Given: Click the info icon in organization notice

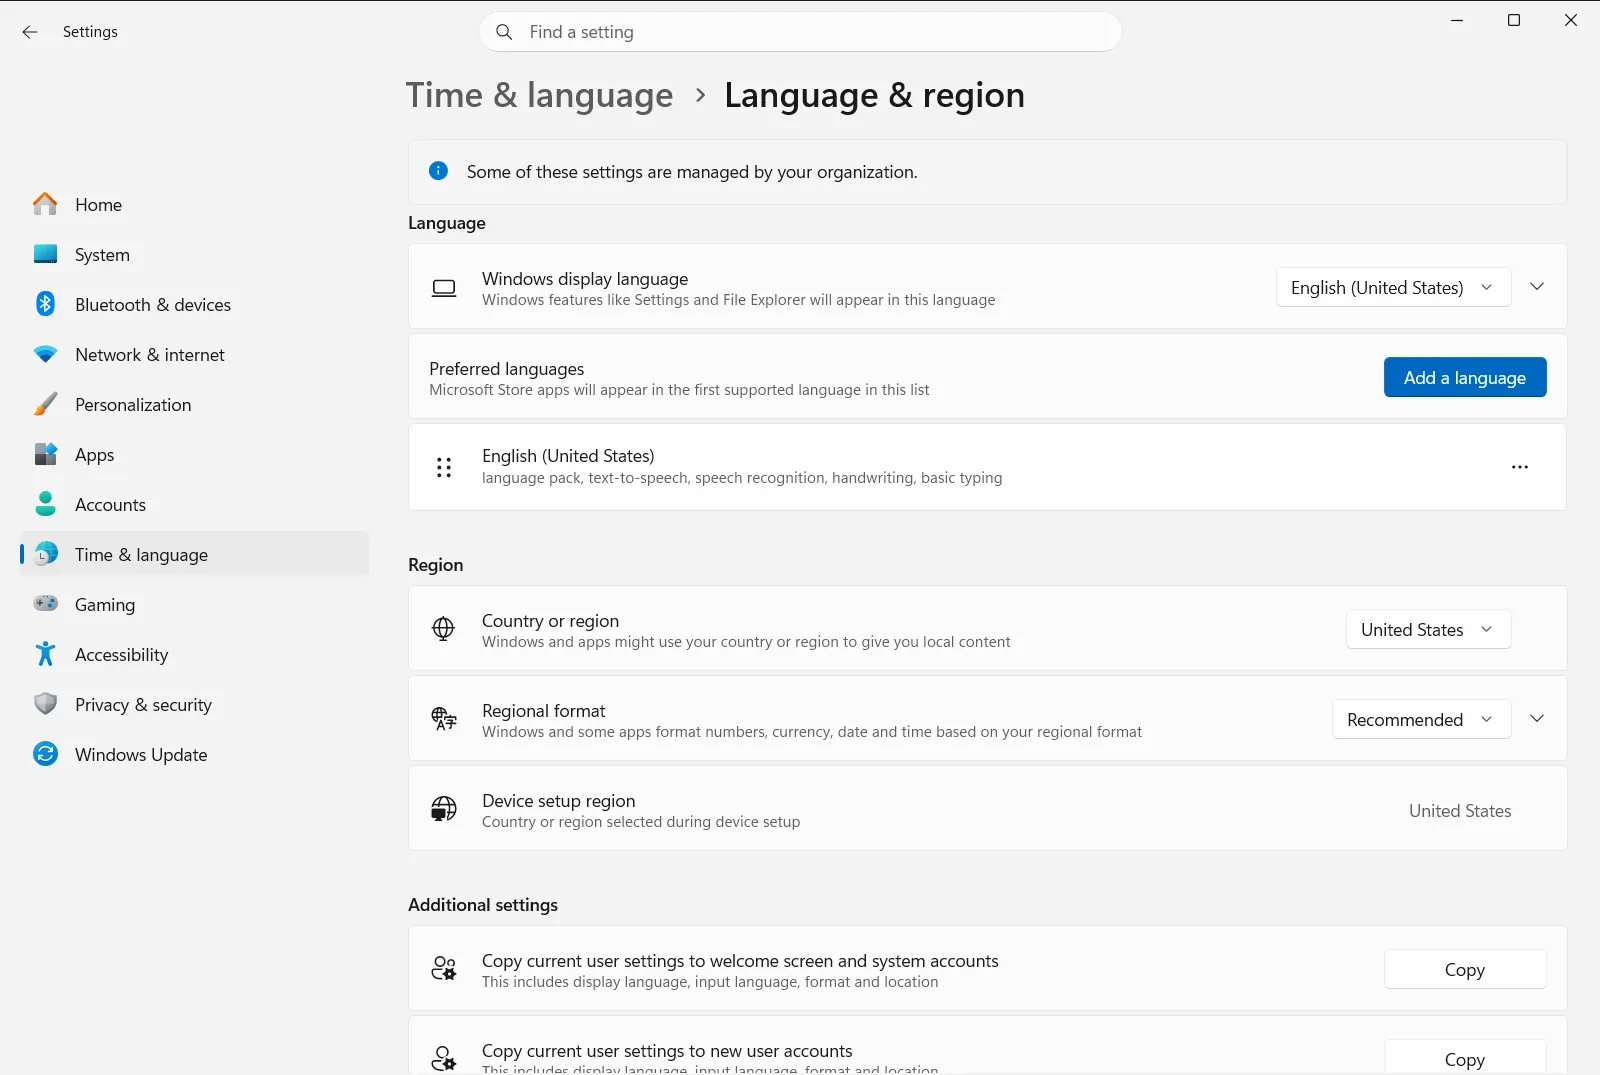Looking at the screenshot, I should [x=438, y=171].
